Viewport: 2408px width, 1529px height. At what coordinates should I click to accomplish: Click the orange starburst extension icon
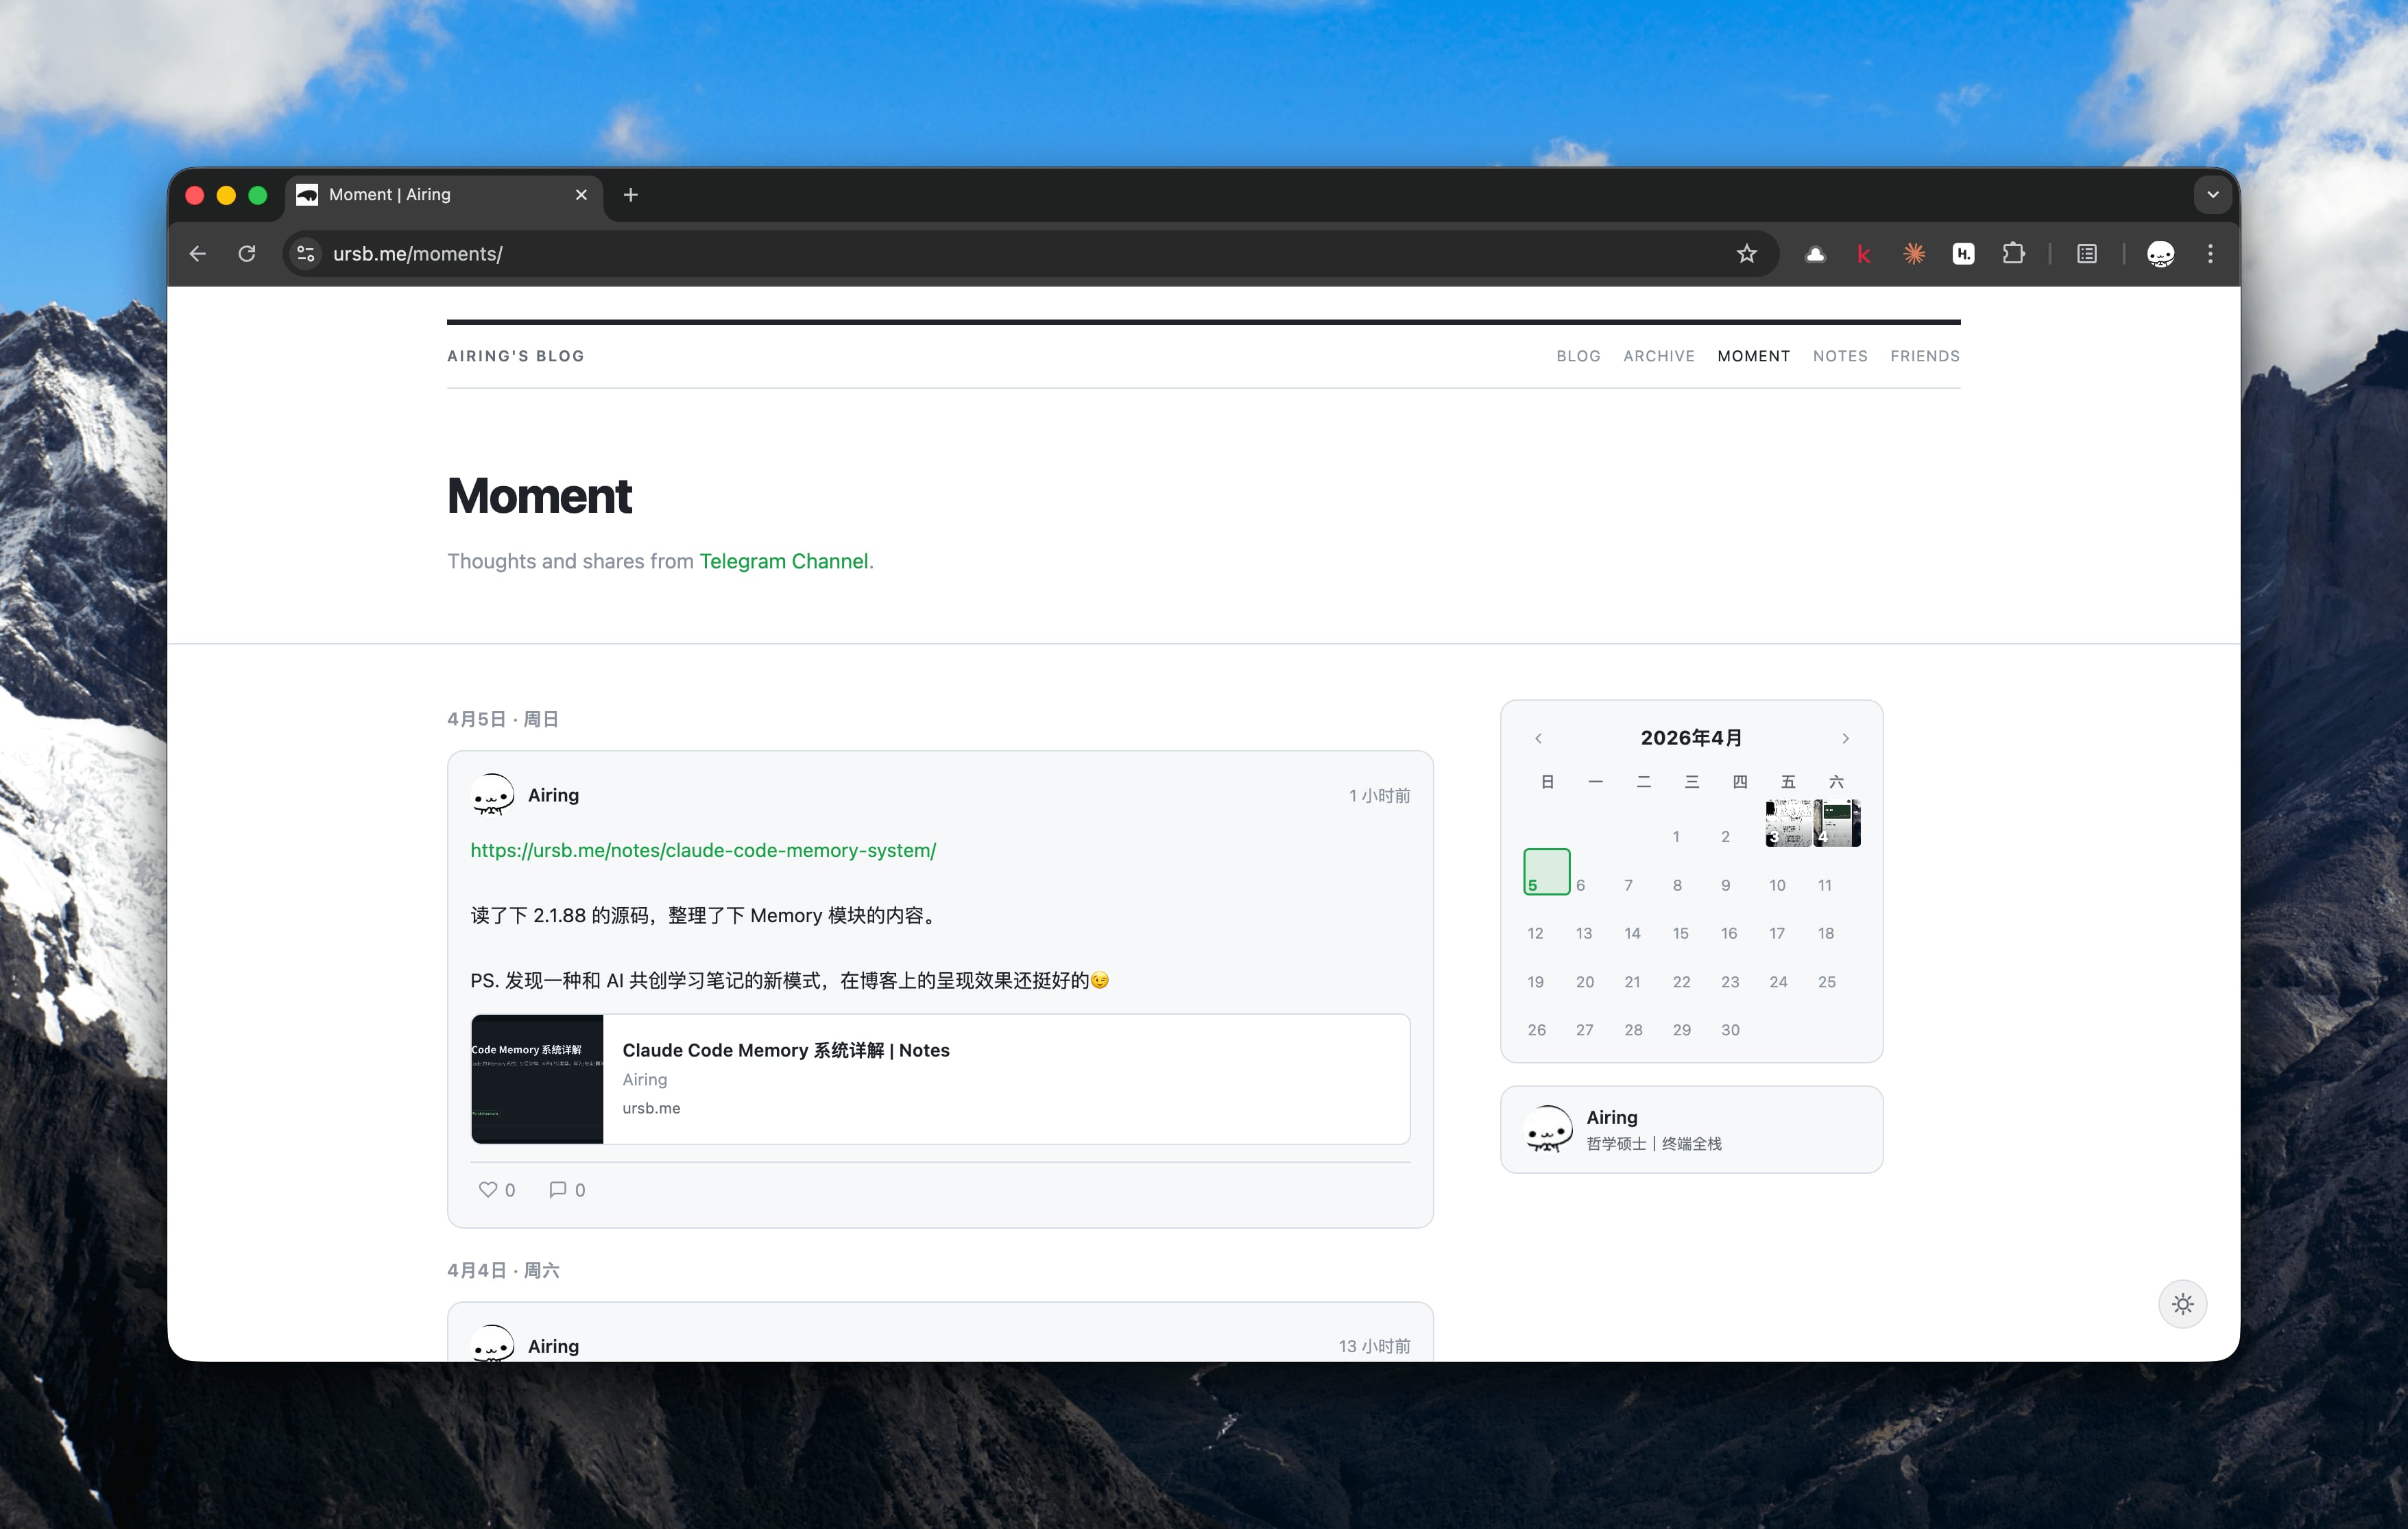(1913, 254)
